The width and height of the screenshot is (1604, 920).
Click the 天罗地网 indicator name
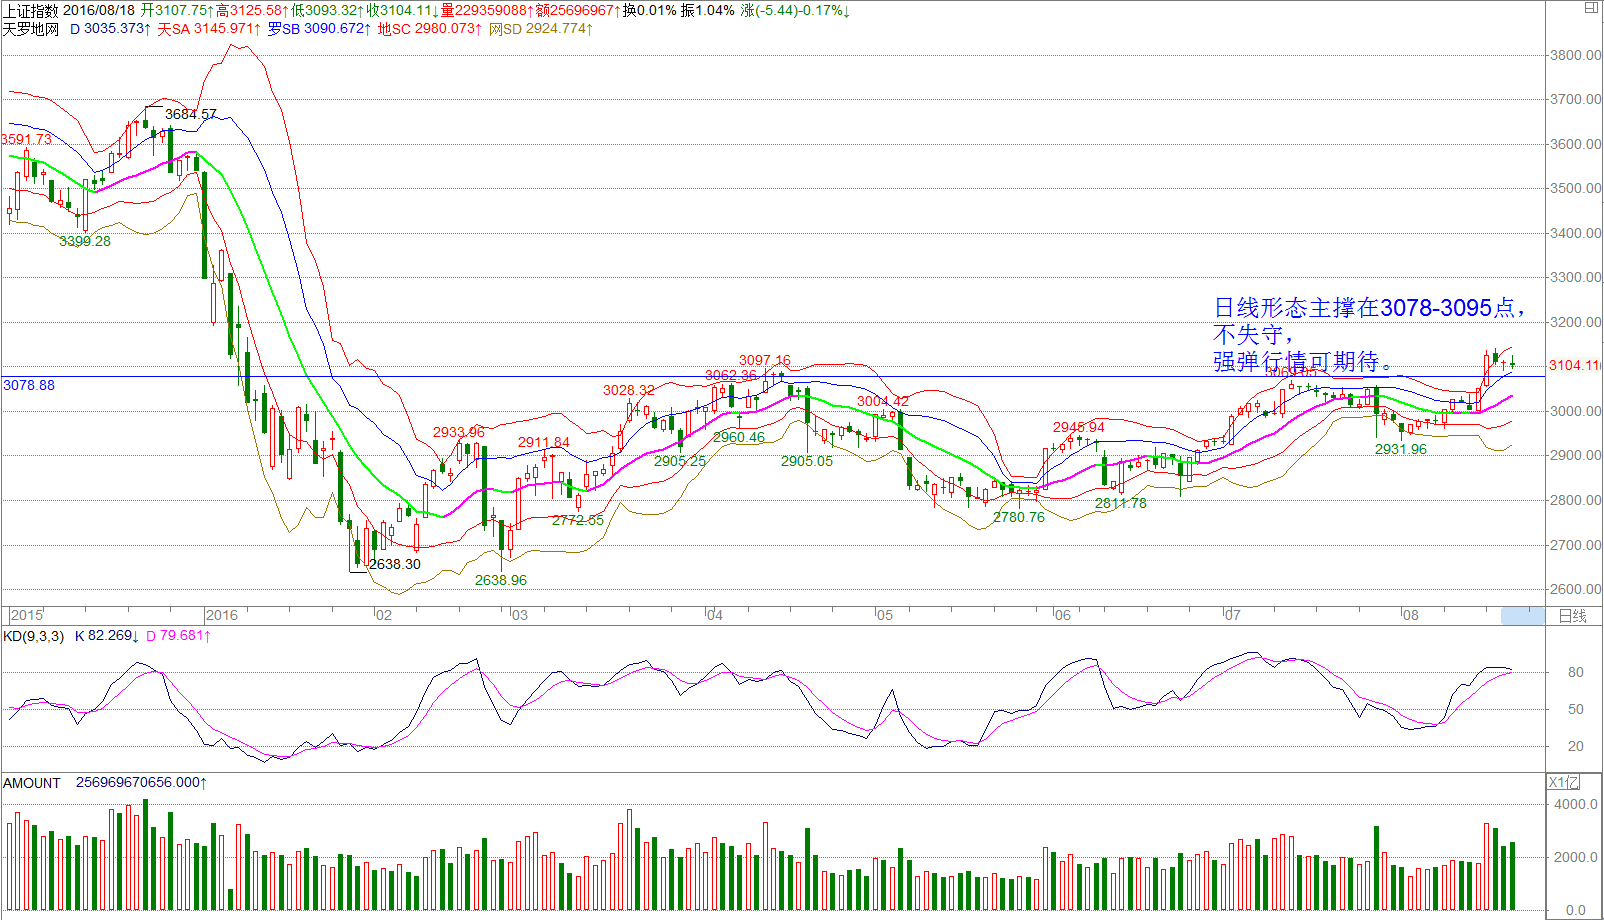pos(31,29)
